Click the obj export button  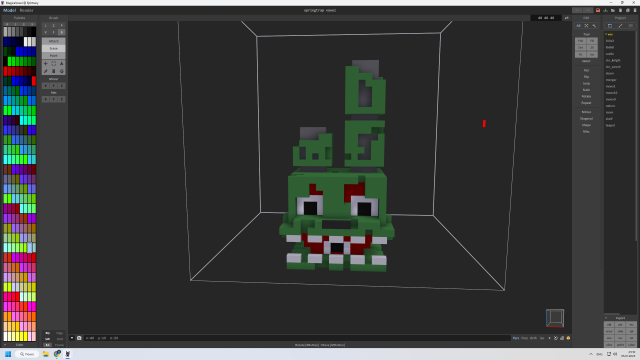609,325
